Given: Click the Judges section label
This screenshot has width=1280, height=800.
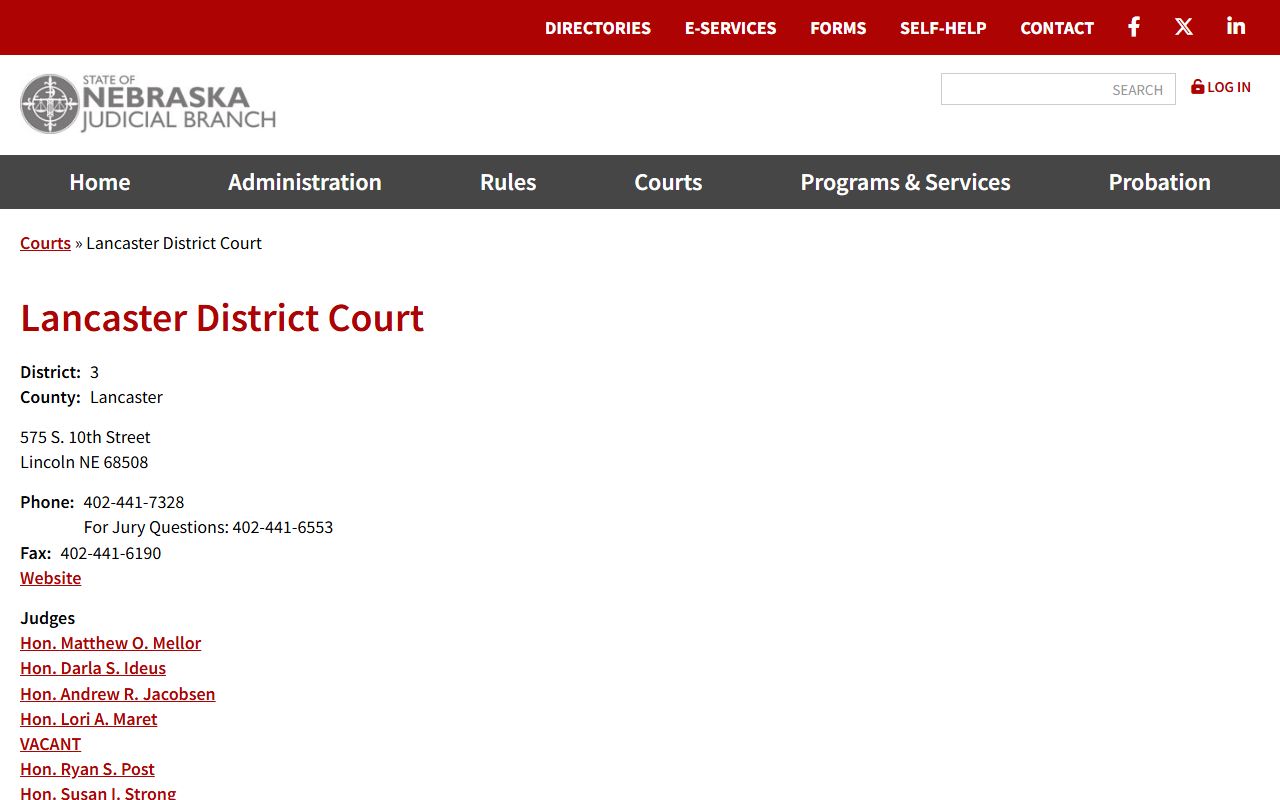Looking at the screenshot, I should [48, 618].
